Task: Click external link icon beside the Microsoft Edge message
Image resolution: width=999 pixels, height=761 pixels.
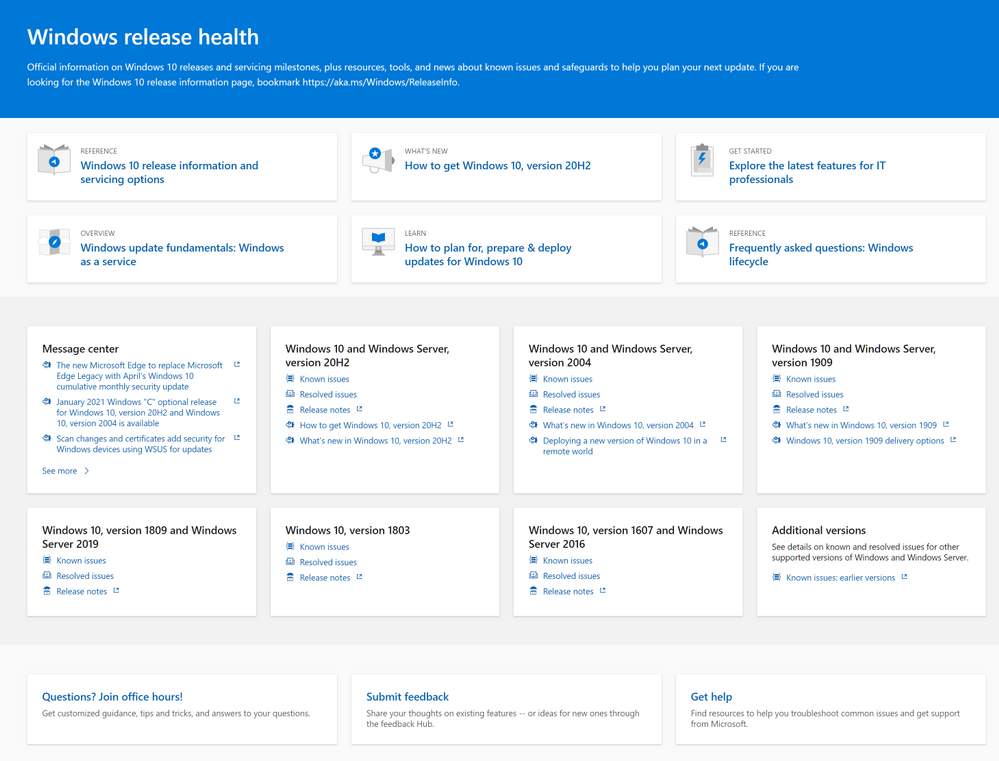Action: 237,365
